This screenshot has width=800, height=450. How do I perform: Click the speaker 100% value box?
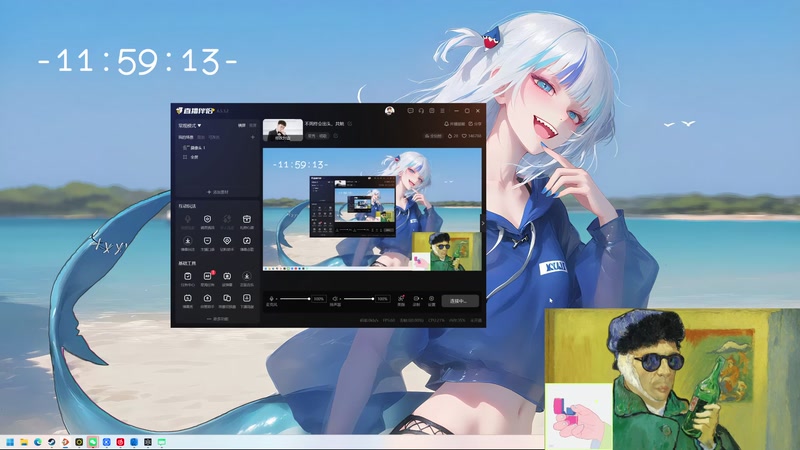coord(383,299)
